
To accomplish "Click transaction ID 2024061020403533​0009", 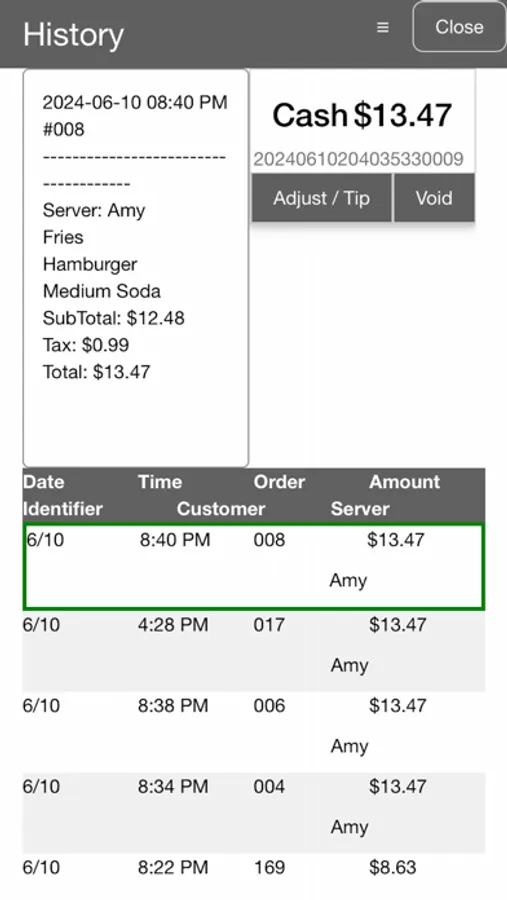I will point(358,159).
